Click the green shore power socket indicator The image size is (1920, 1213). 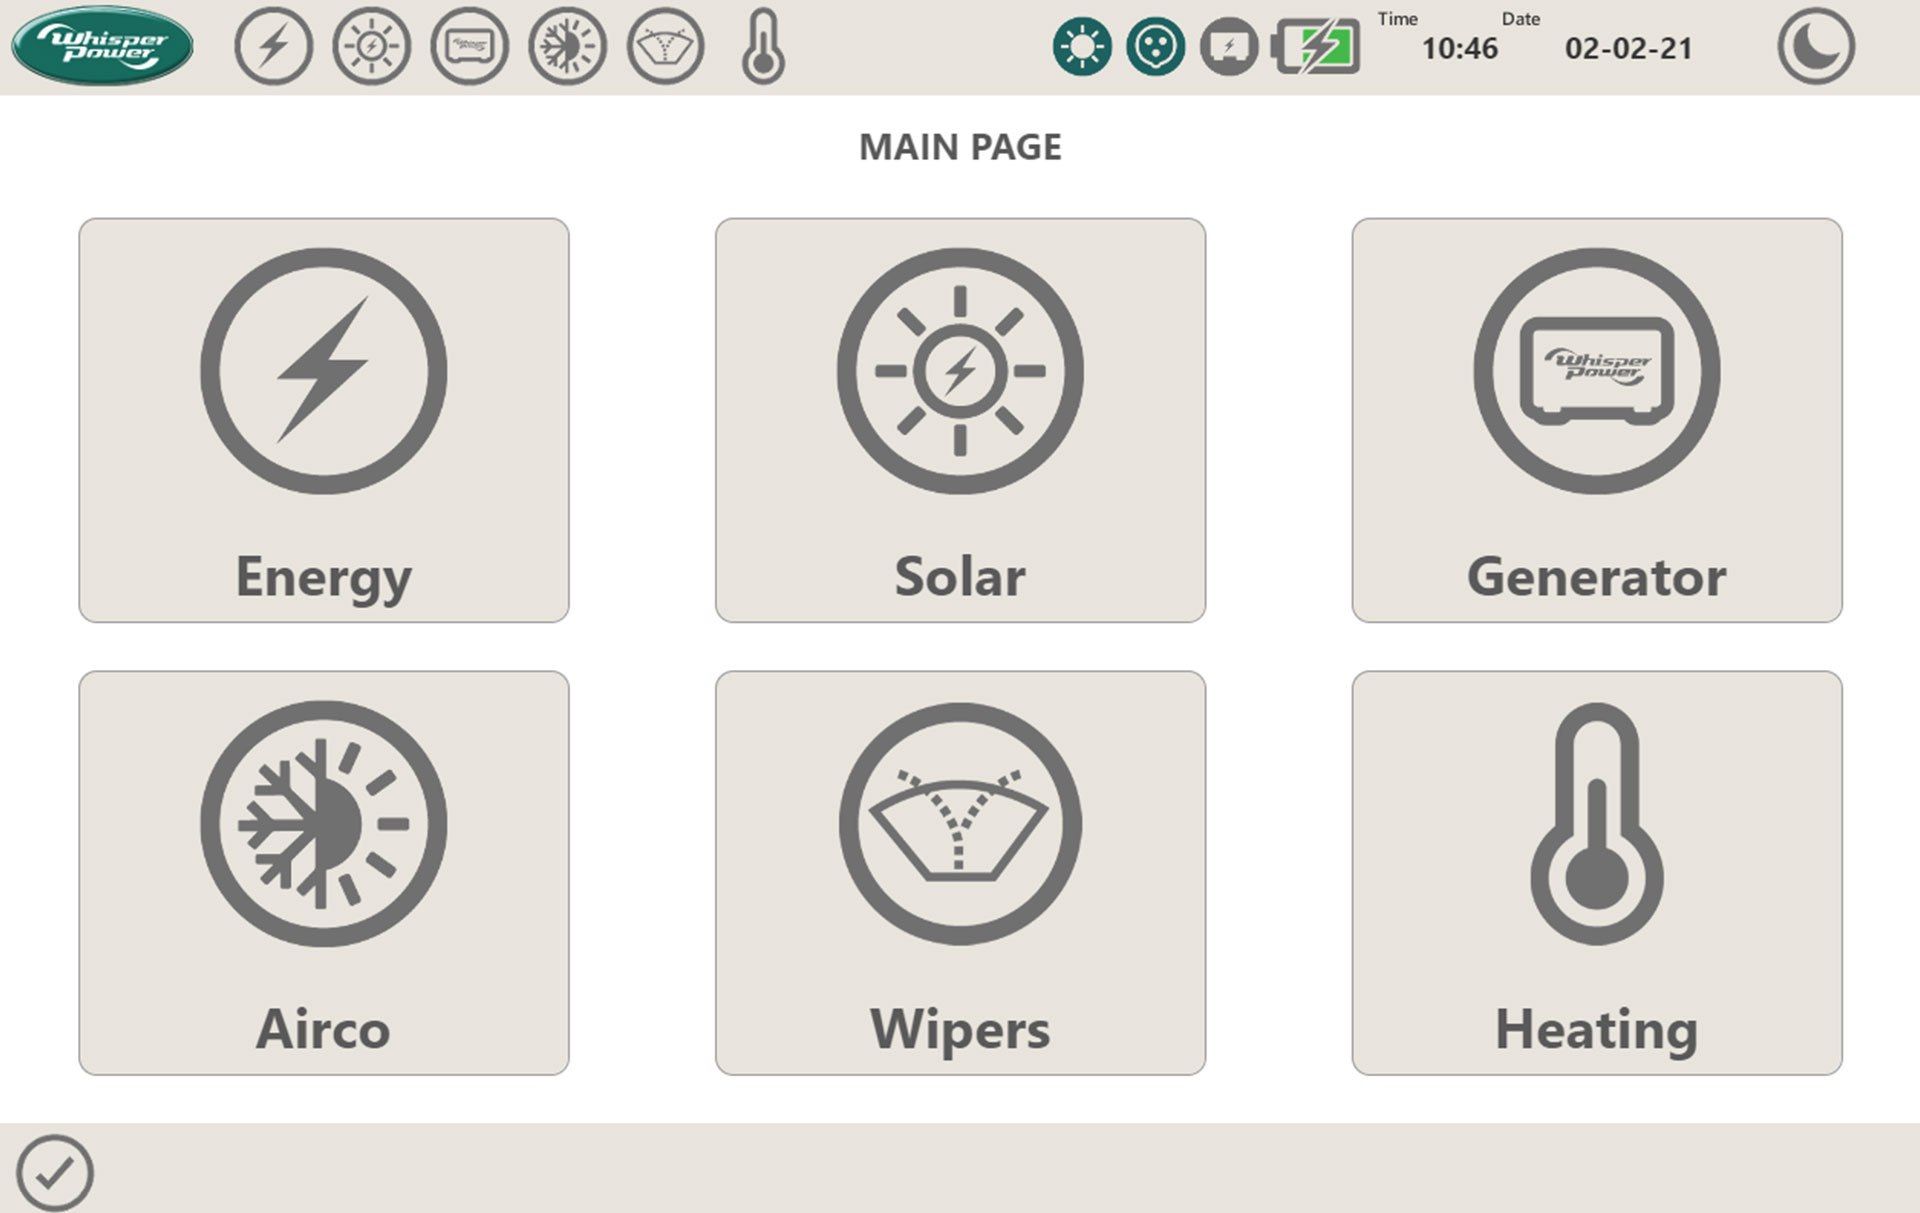pos(1155,46)
